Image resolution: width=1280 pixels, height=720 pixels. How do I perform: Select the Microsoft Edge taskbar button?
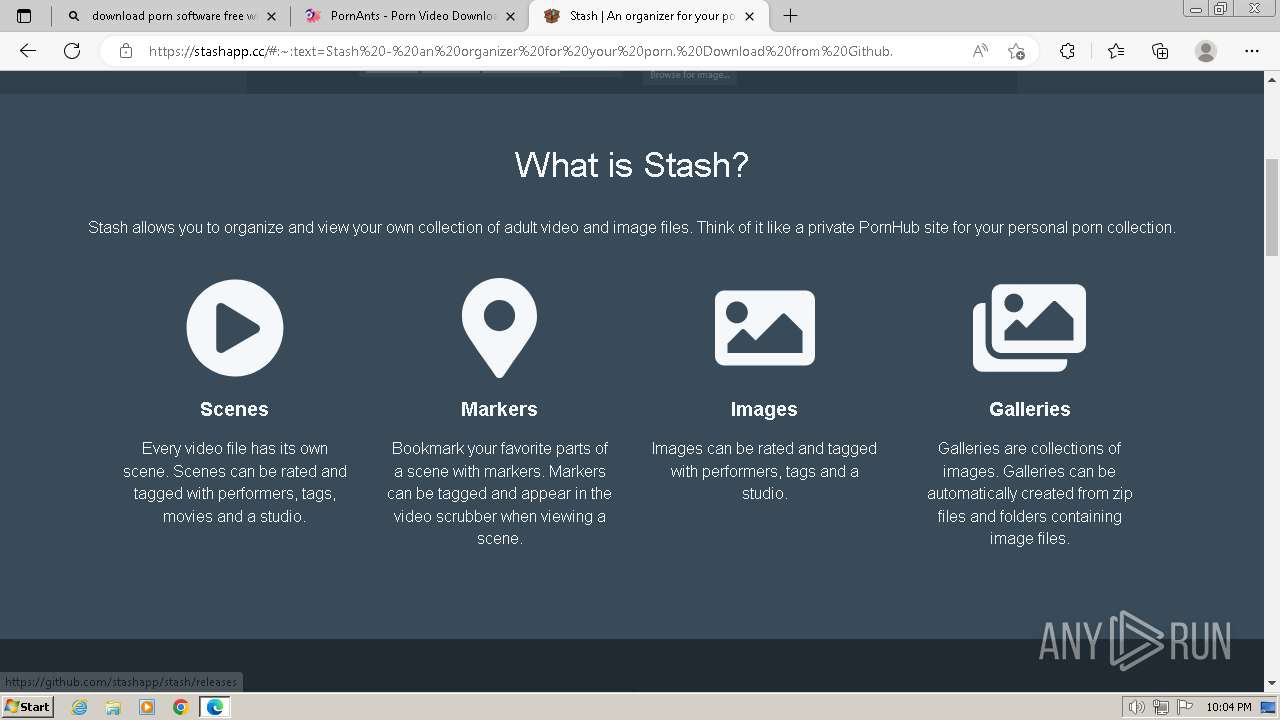point(215,707)
